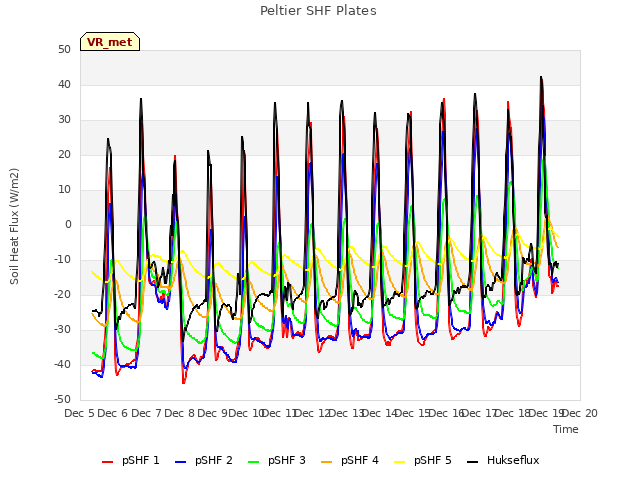Viewport: 640px width, 480px height.
Task: Click the yellow pSHF 5 legend swatch
Action: [400, 462]
